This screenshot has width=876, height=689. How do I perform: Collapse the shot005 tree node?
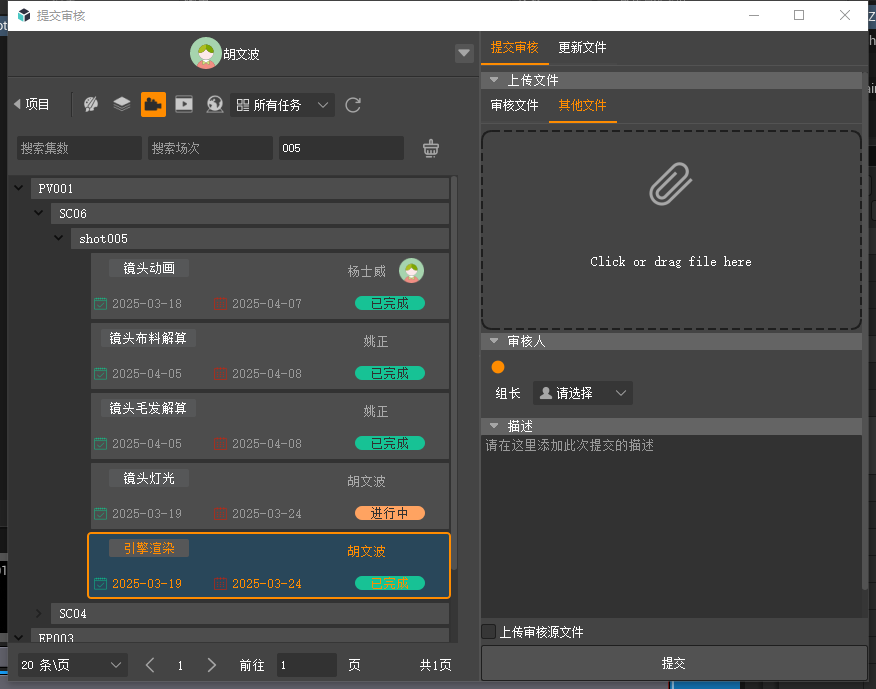[59, 238]
